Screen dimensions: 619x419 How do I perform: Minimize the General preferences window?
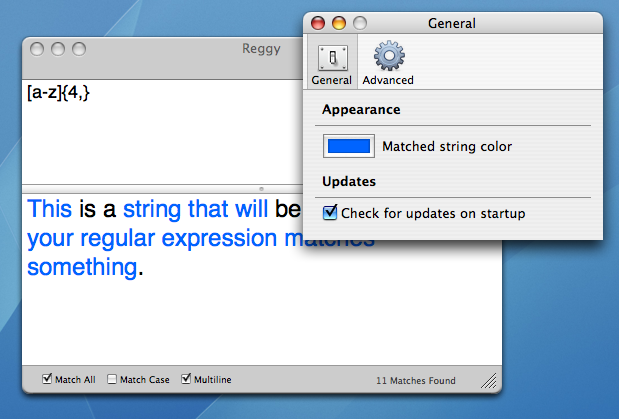(x=339, y=23)
